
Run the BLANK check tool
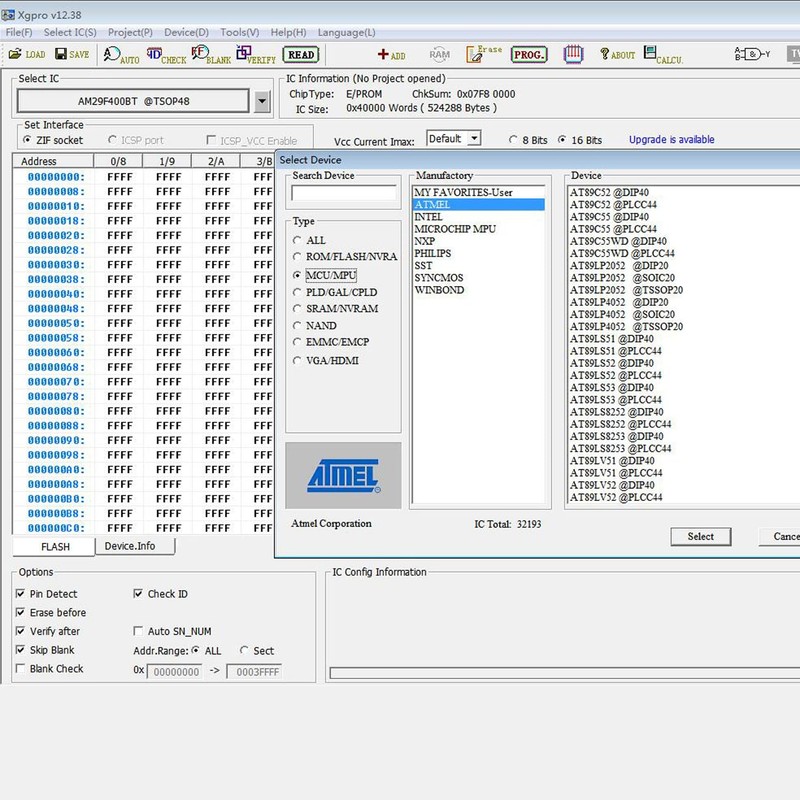(211, 55)
